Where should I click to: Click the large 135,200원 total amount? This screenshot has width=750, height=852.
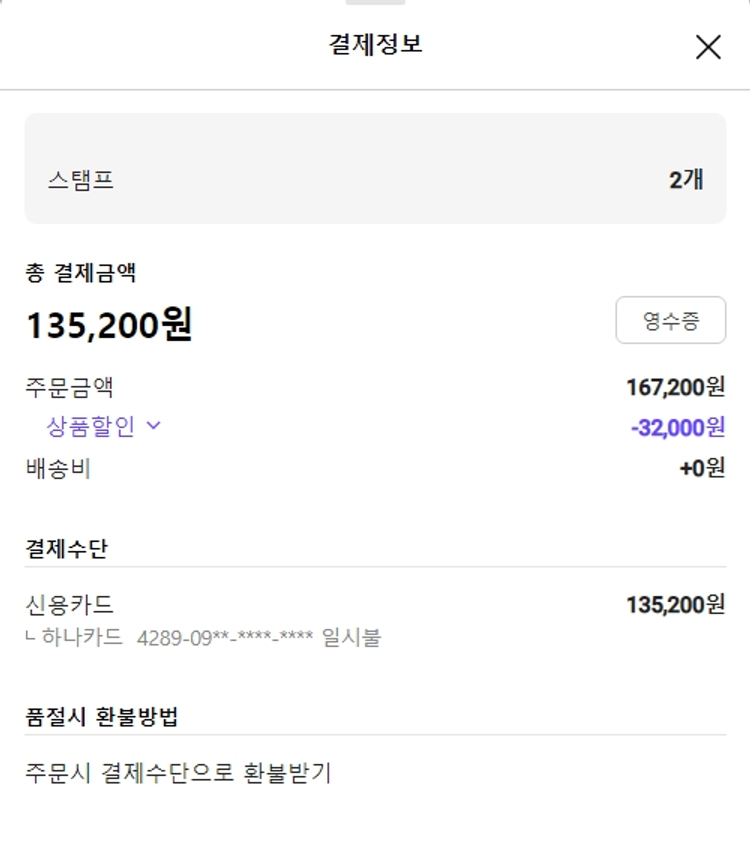click(109, 324)
